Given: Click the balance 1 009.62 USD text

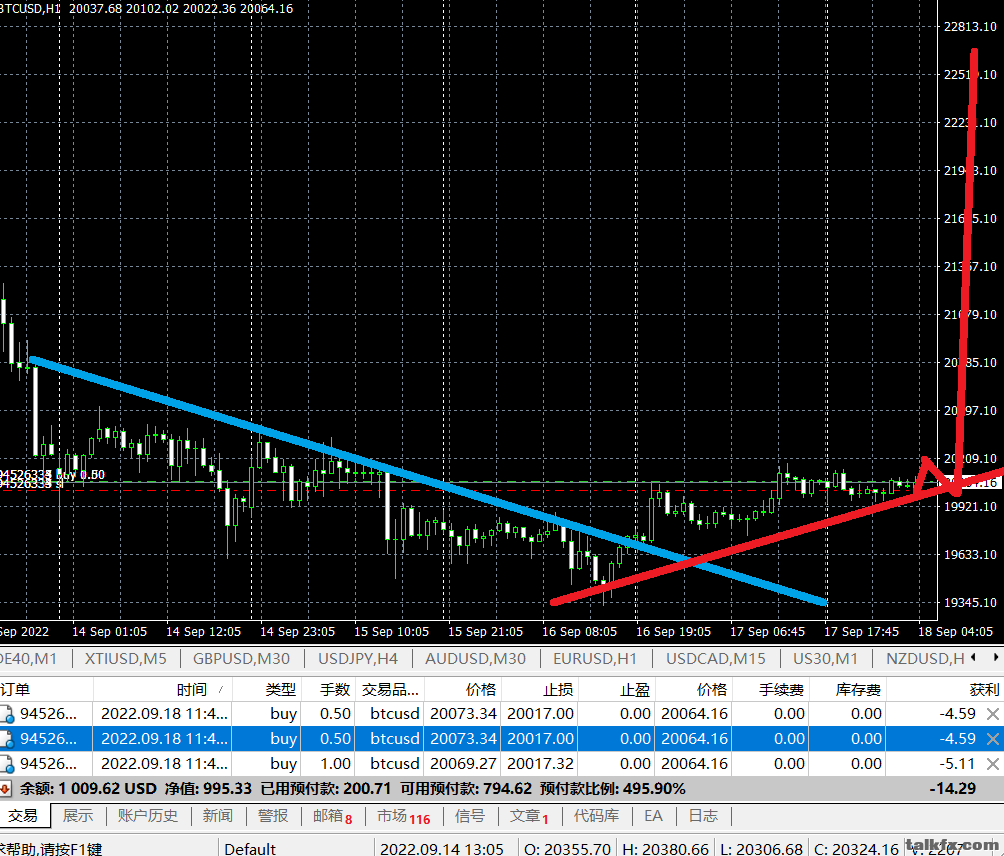Looking at the screenshot, I should pos(88,789).
